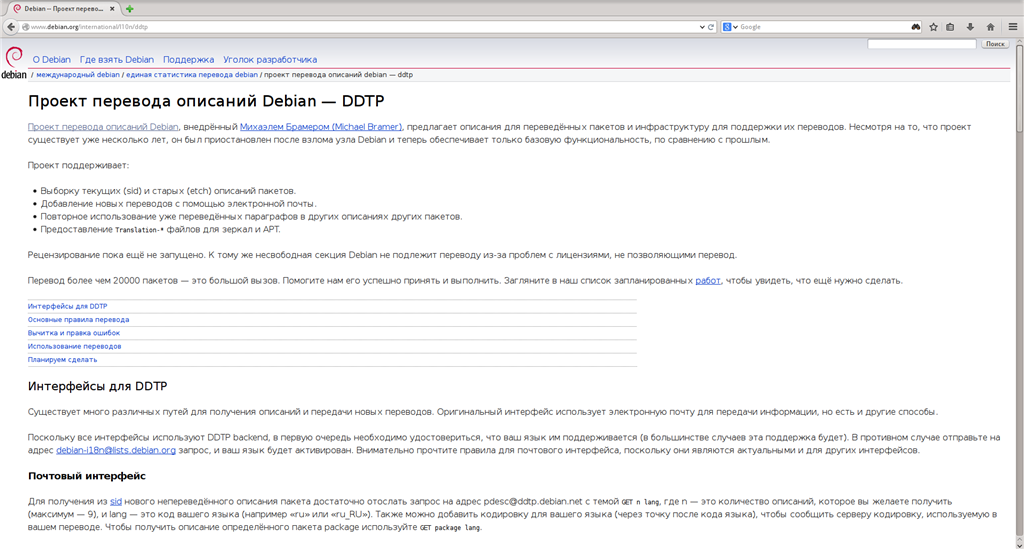Jump to Интерфейсы для DDTP section
The image size is (1024, 549).
tap(67, 306)
